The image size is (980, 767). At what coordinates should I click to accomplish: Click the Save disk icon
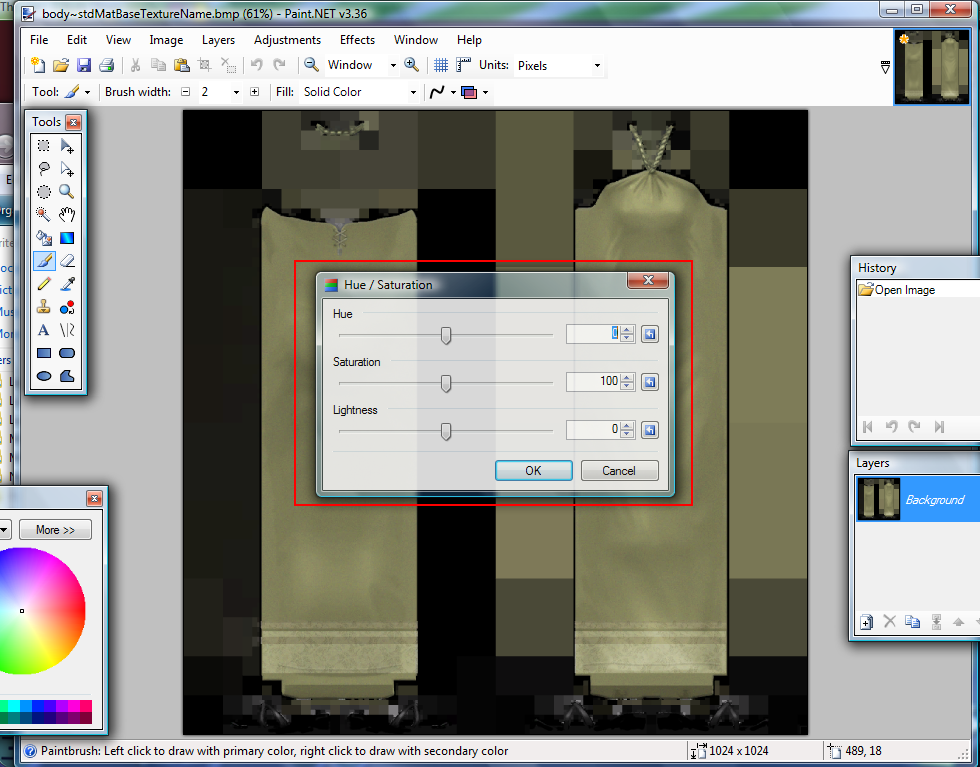[84, 65]
